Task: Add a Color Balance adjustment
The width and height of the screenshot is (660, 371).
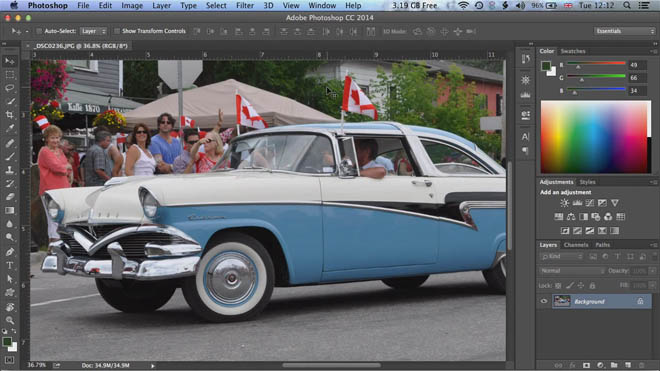Action: [571, 217]
